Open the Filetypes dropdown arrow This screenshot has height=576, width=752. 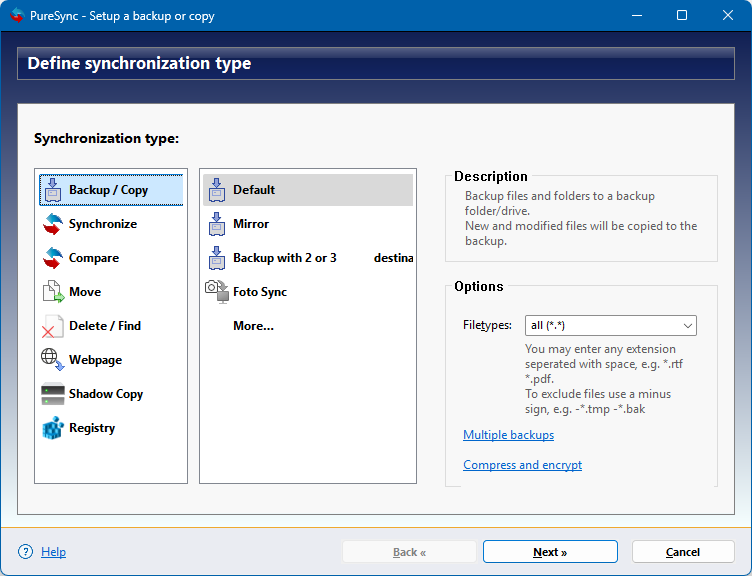pos(687,326)
